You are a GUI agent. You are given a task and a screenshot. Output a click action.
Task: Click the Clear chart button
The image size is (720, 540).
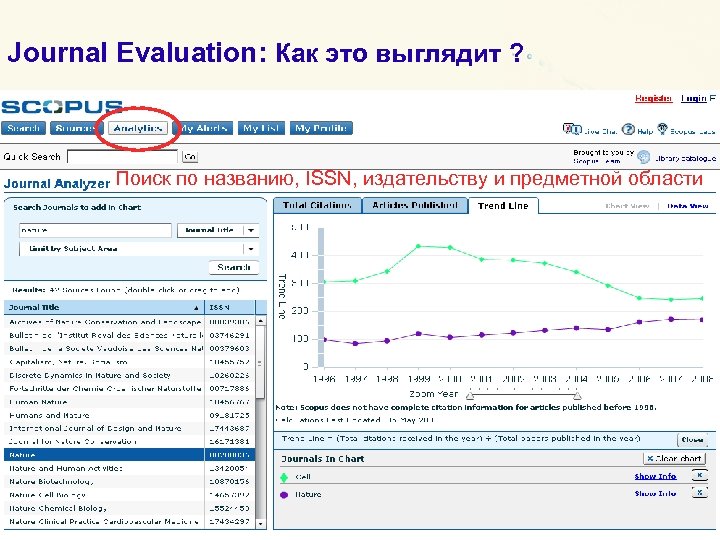[674, 458]
